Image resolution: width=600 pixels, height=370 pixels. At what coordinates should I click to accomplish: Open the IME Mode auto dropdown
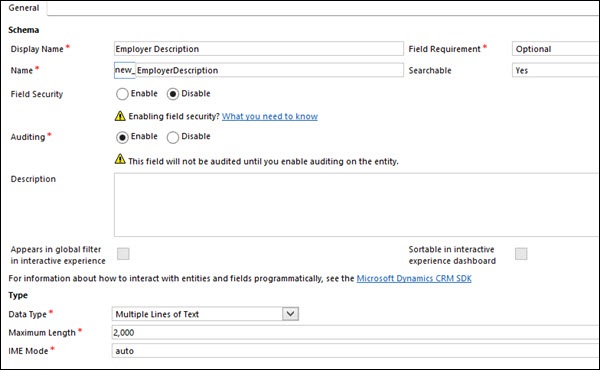(x=356, y=351)
